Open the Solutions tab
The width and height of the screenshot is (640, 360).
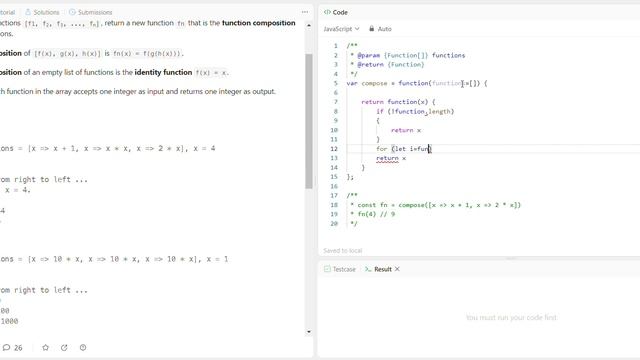pyautogui.click(x=42, y=12)
